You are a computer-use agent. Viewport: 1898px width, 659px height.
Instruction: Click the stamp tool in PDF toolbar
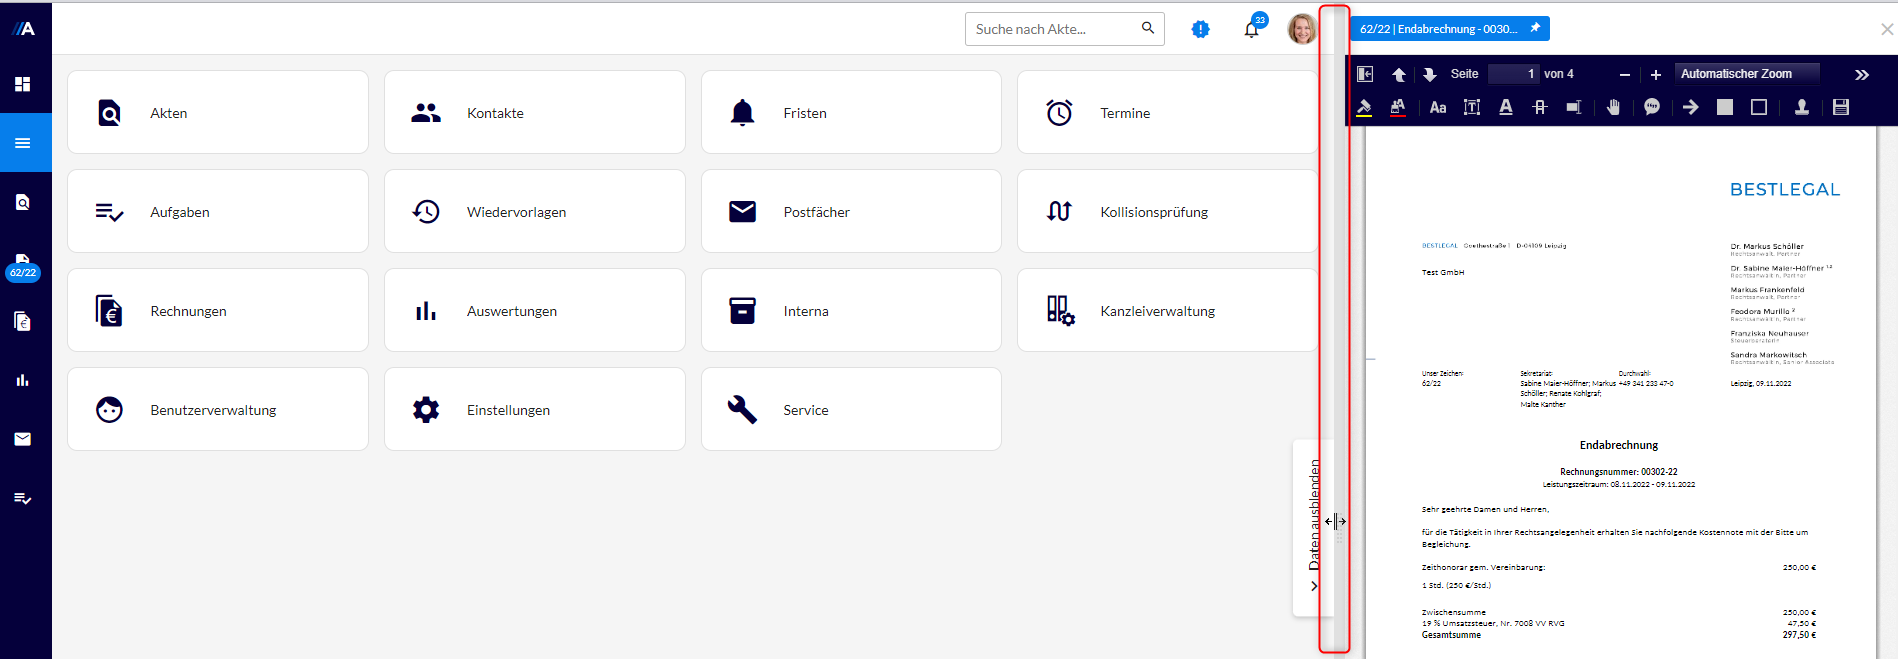tap(1801, 107)
